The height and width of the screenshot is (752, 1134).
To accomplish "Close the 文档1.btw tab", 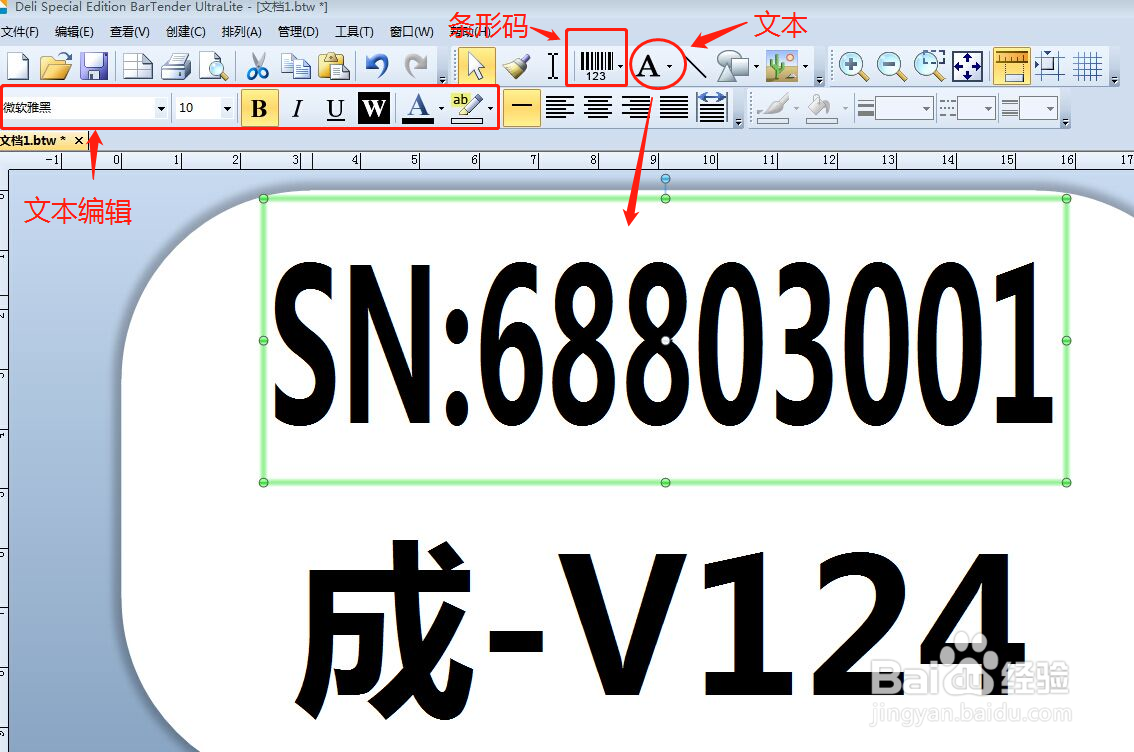I will point(79,140).
